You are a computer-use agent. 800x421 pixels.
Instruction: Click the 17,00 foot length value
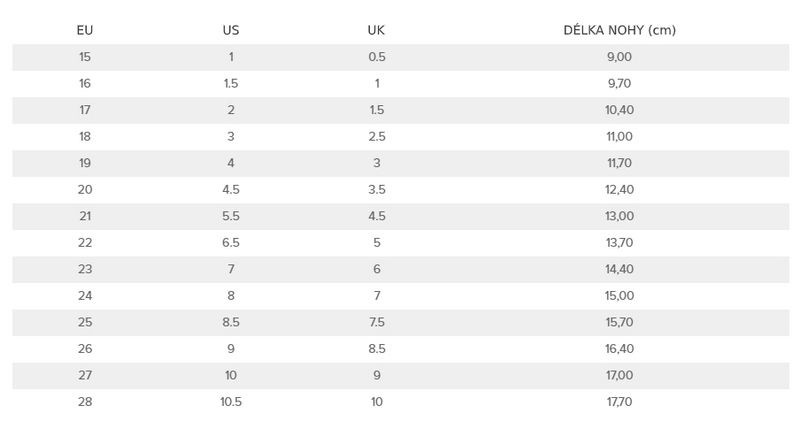pos(619,375)
